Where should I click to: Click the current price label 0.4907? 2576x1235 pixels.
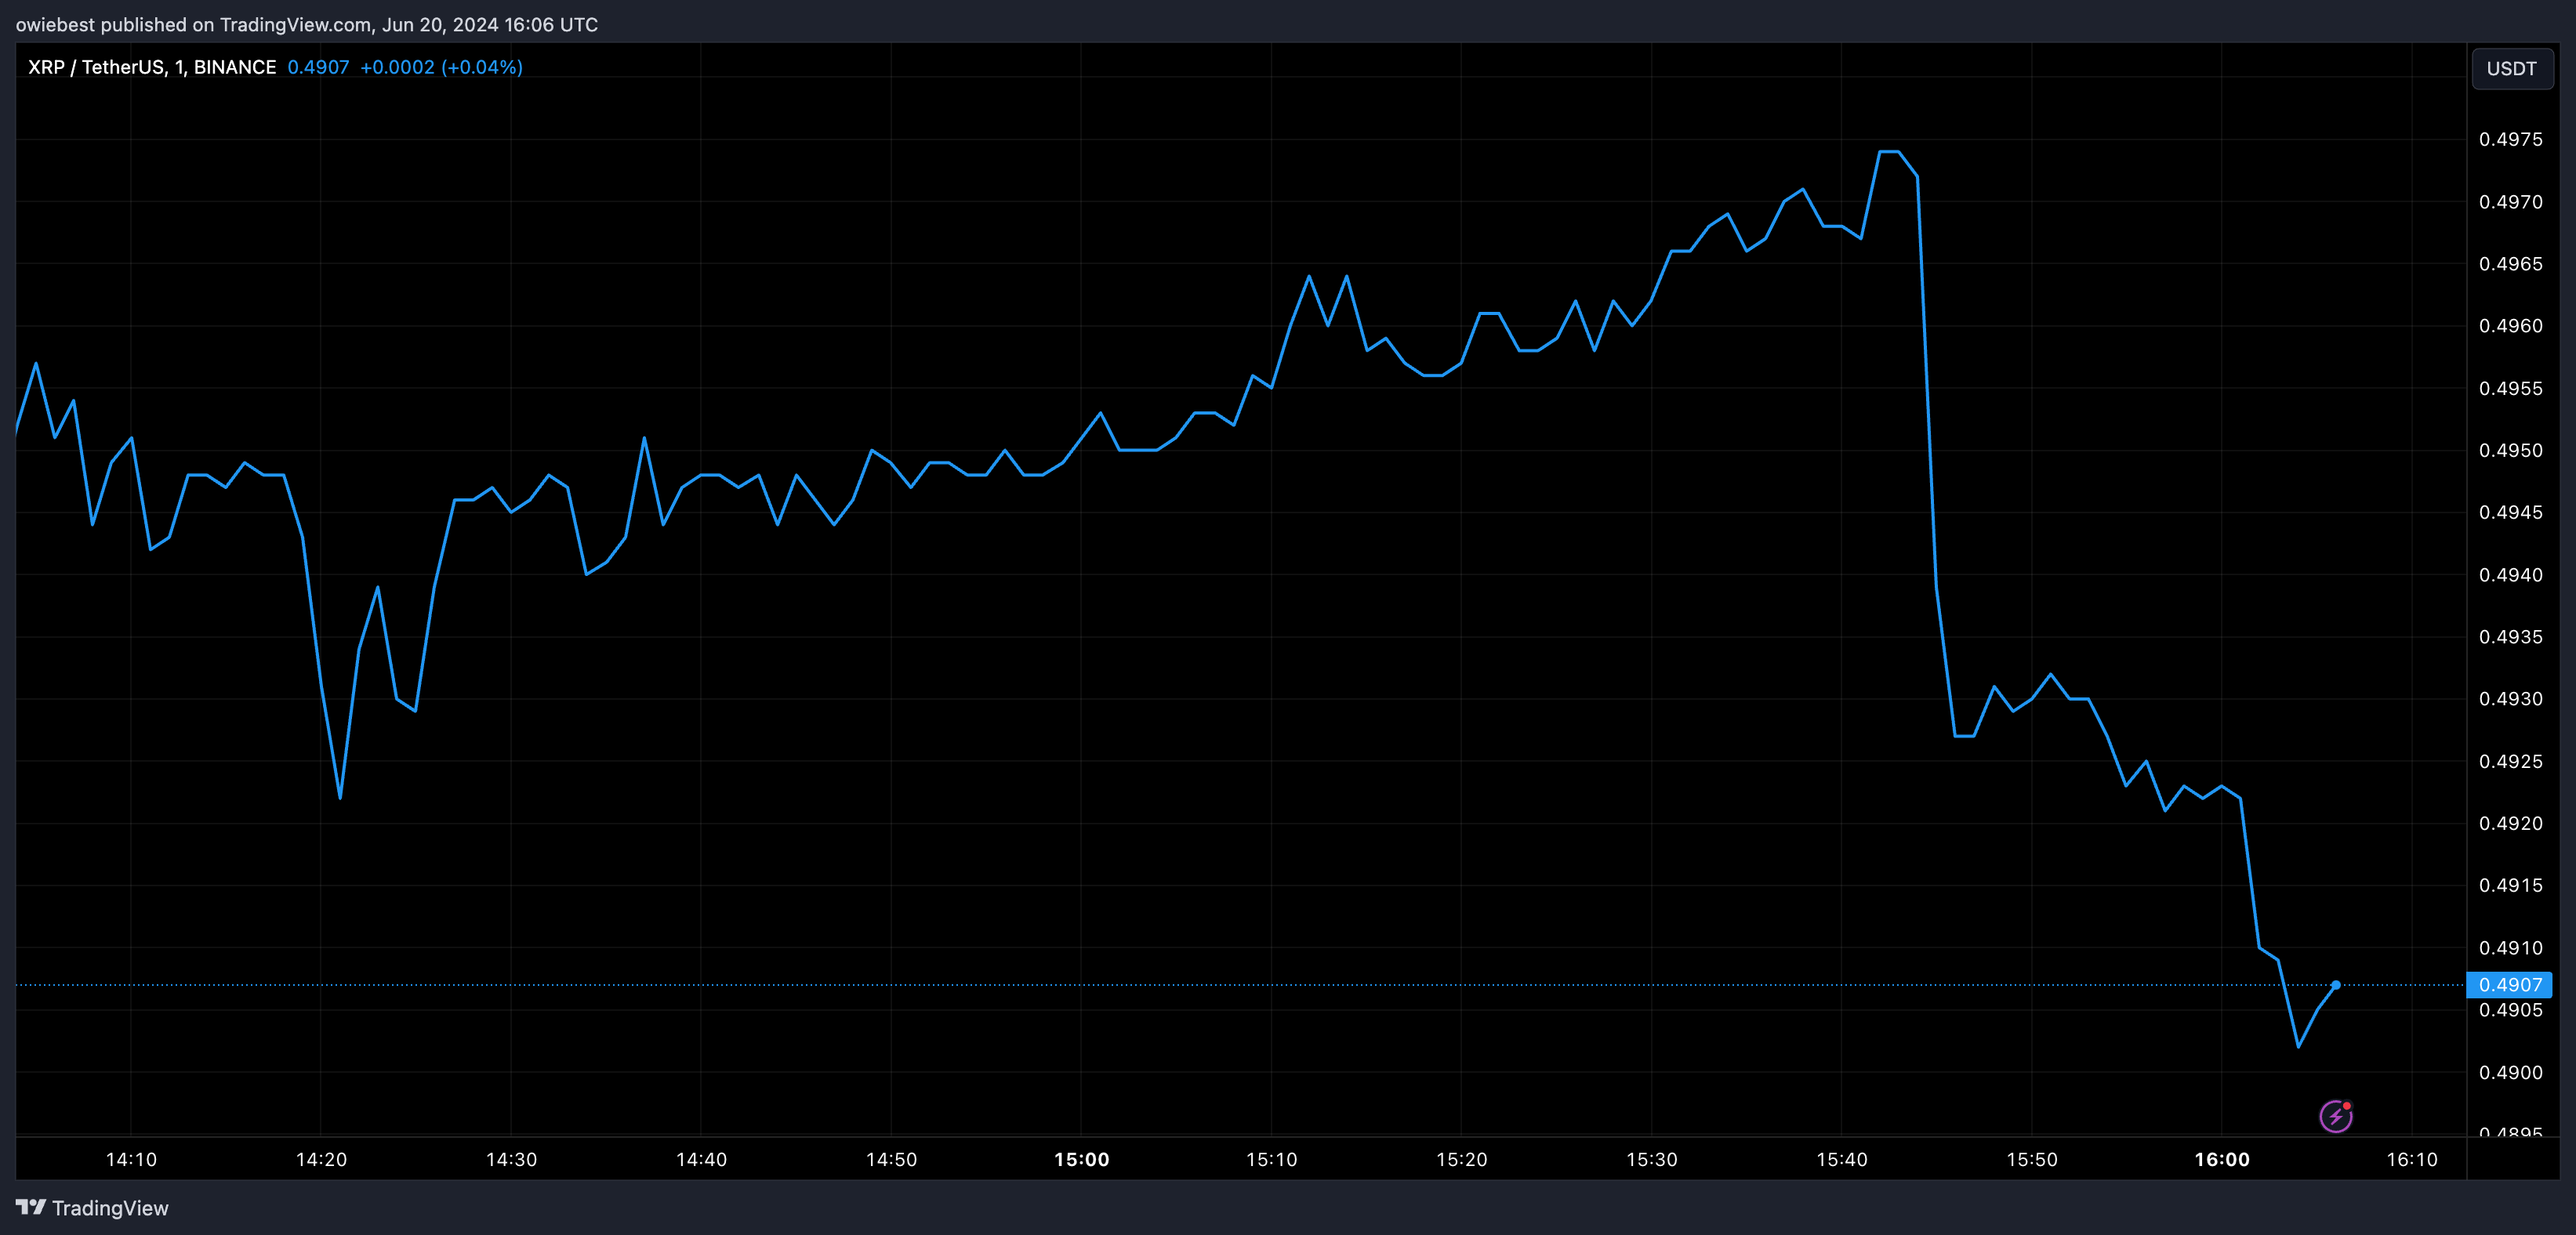tap(2509, 985)
